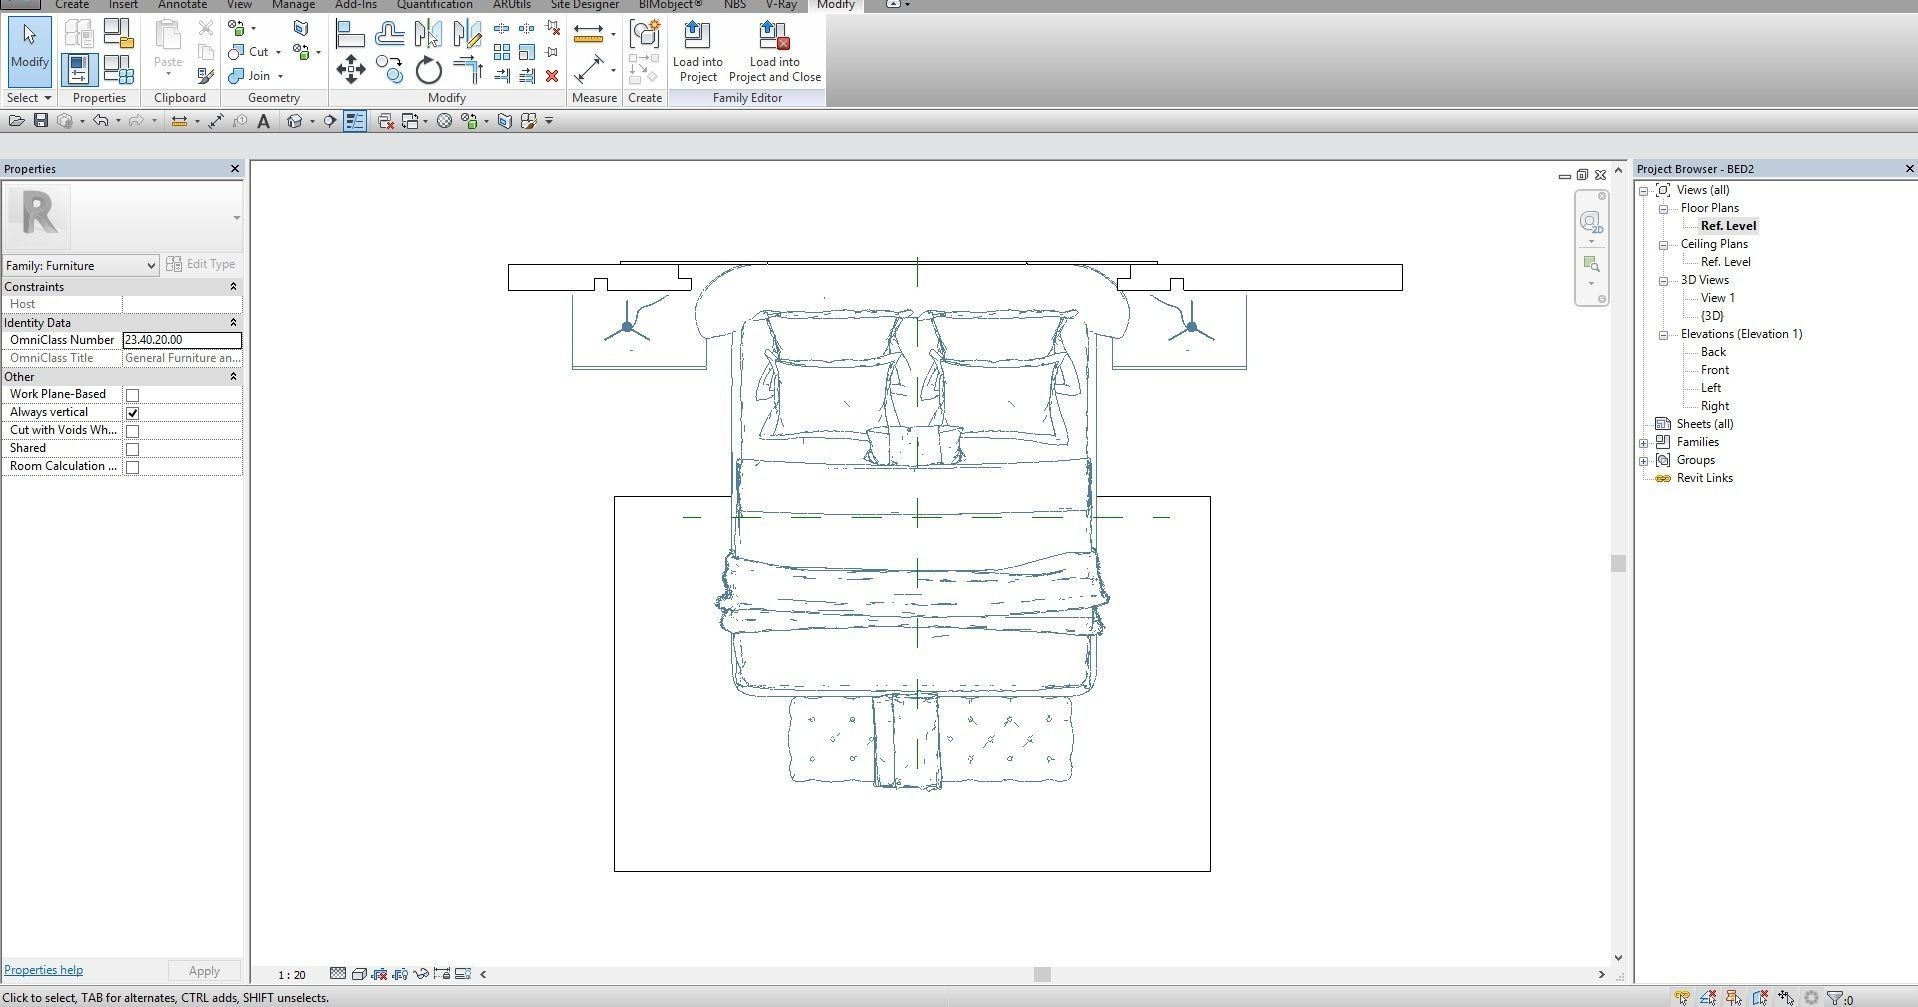The height and width of the screenshot is (1007, 1918).
Task: Click the red Delete X icon
Action: tap(552, 76)
